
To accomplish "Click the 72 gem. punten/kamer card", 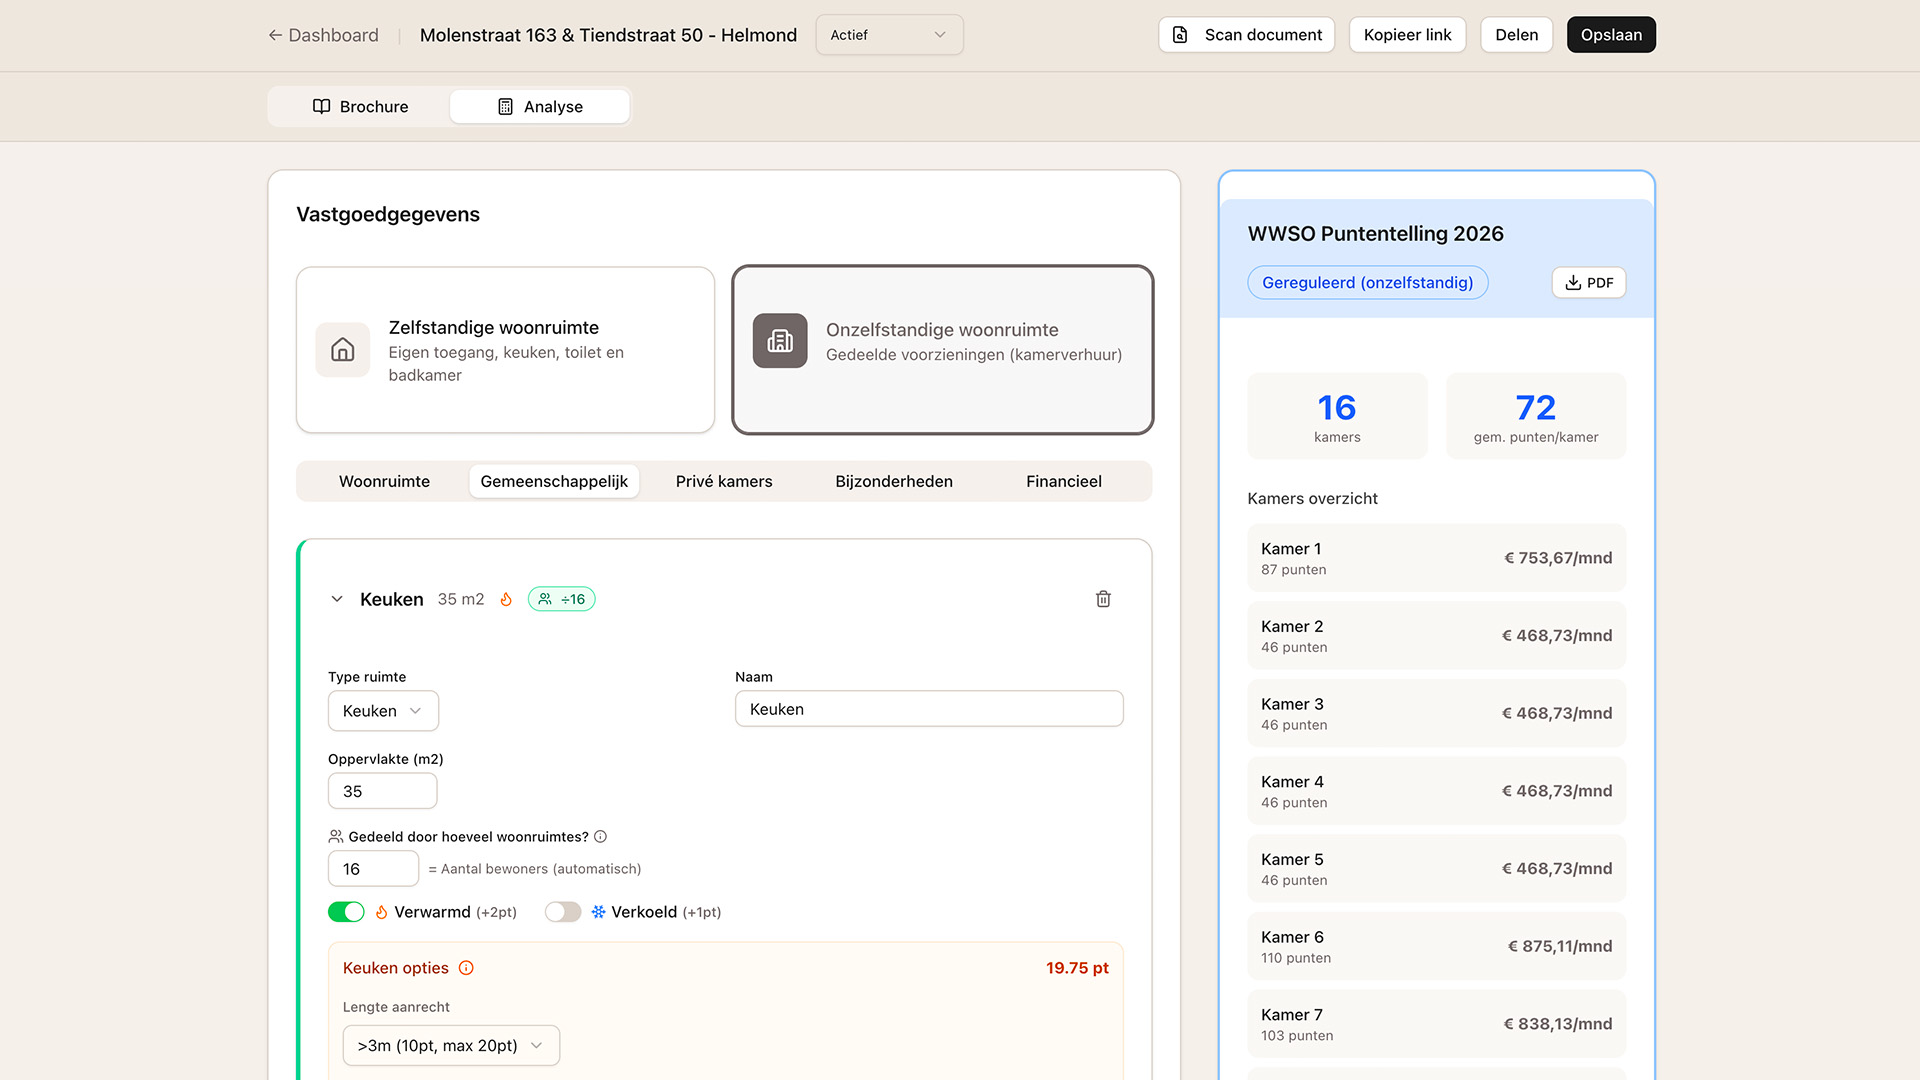I will coord(1536,417).
